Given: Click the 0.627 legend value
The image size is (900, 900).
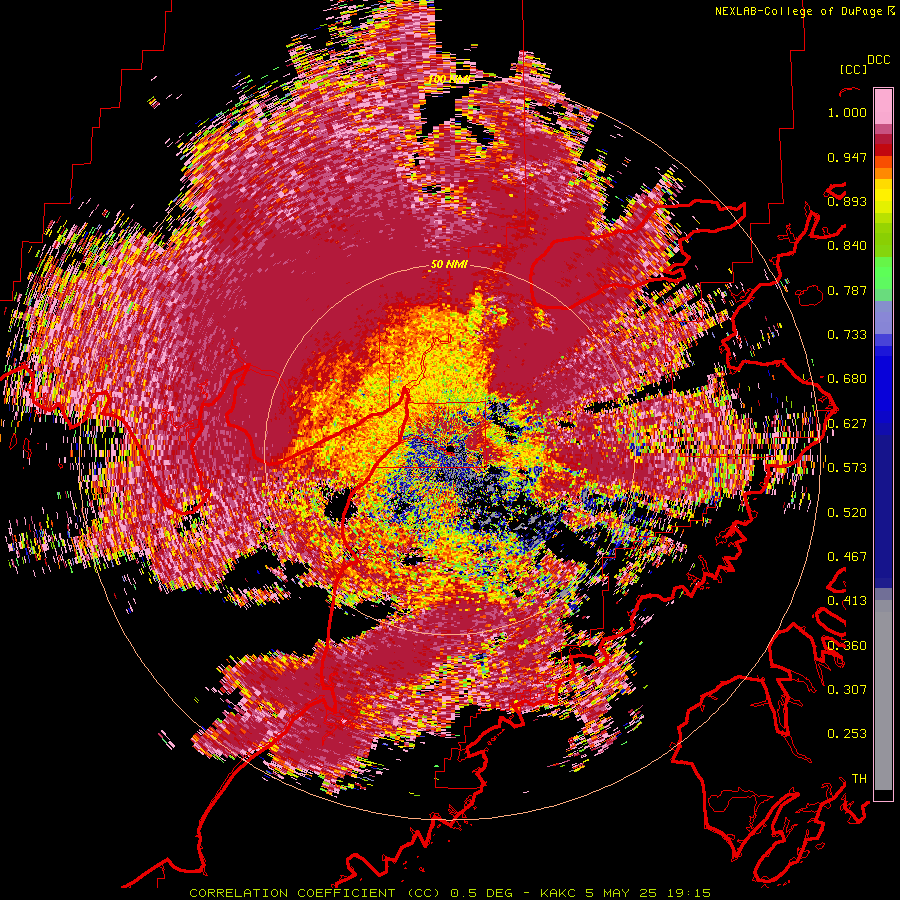Looking at the screenshot, I should [x=847, y=424].
